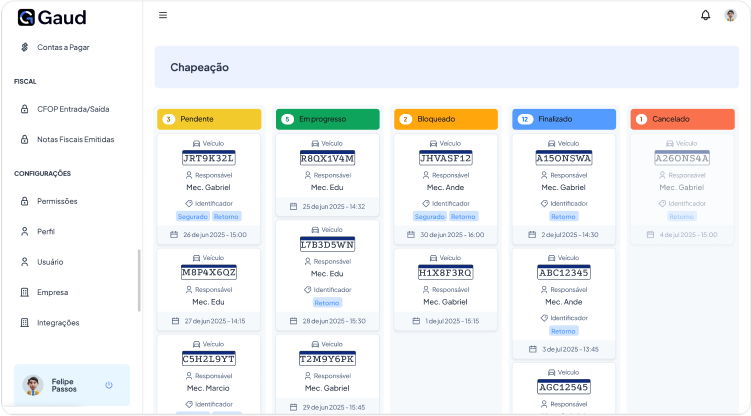
Task: Click the Contas a Pagar dollar icon
Action: [25, 47]
